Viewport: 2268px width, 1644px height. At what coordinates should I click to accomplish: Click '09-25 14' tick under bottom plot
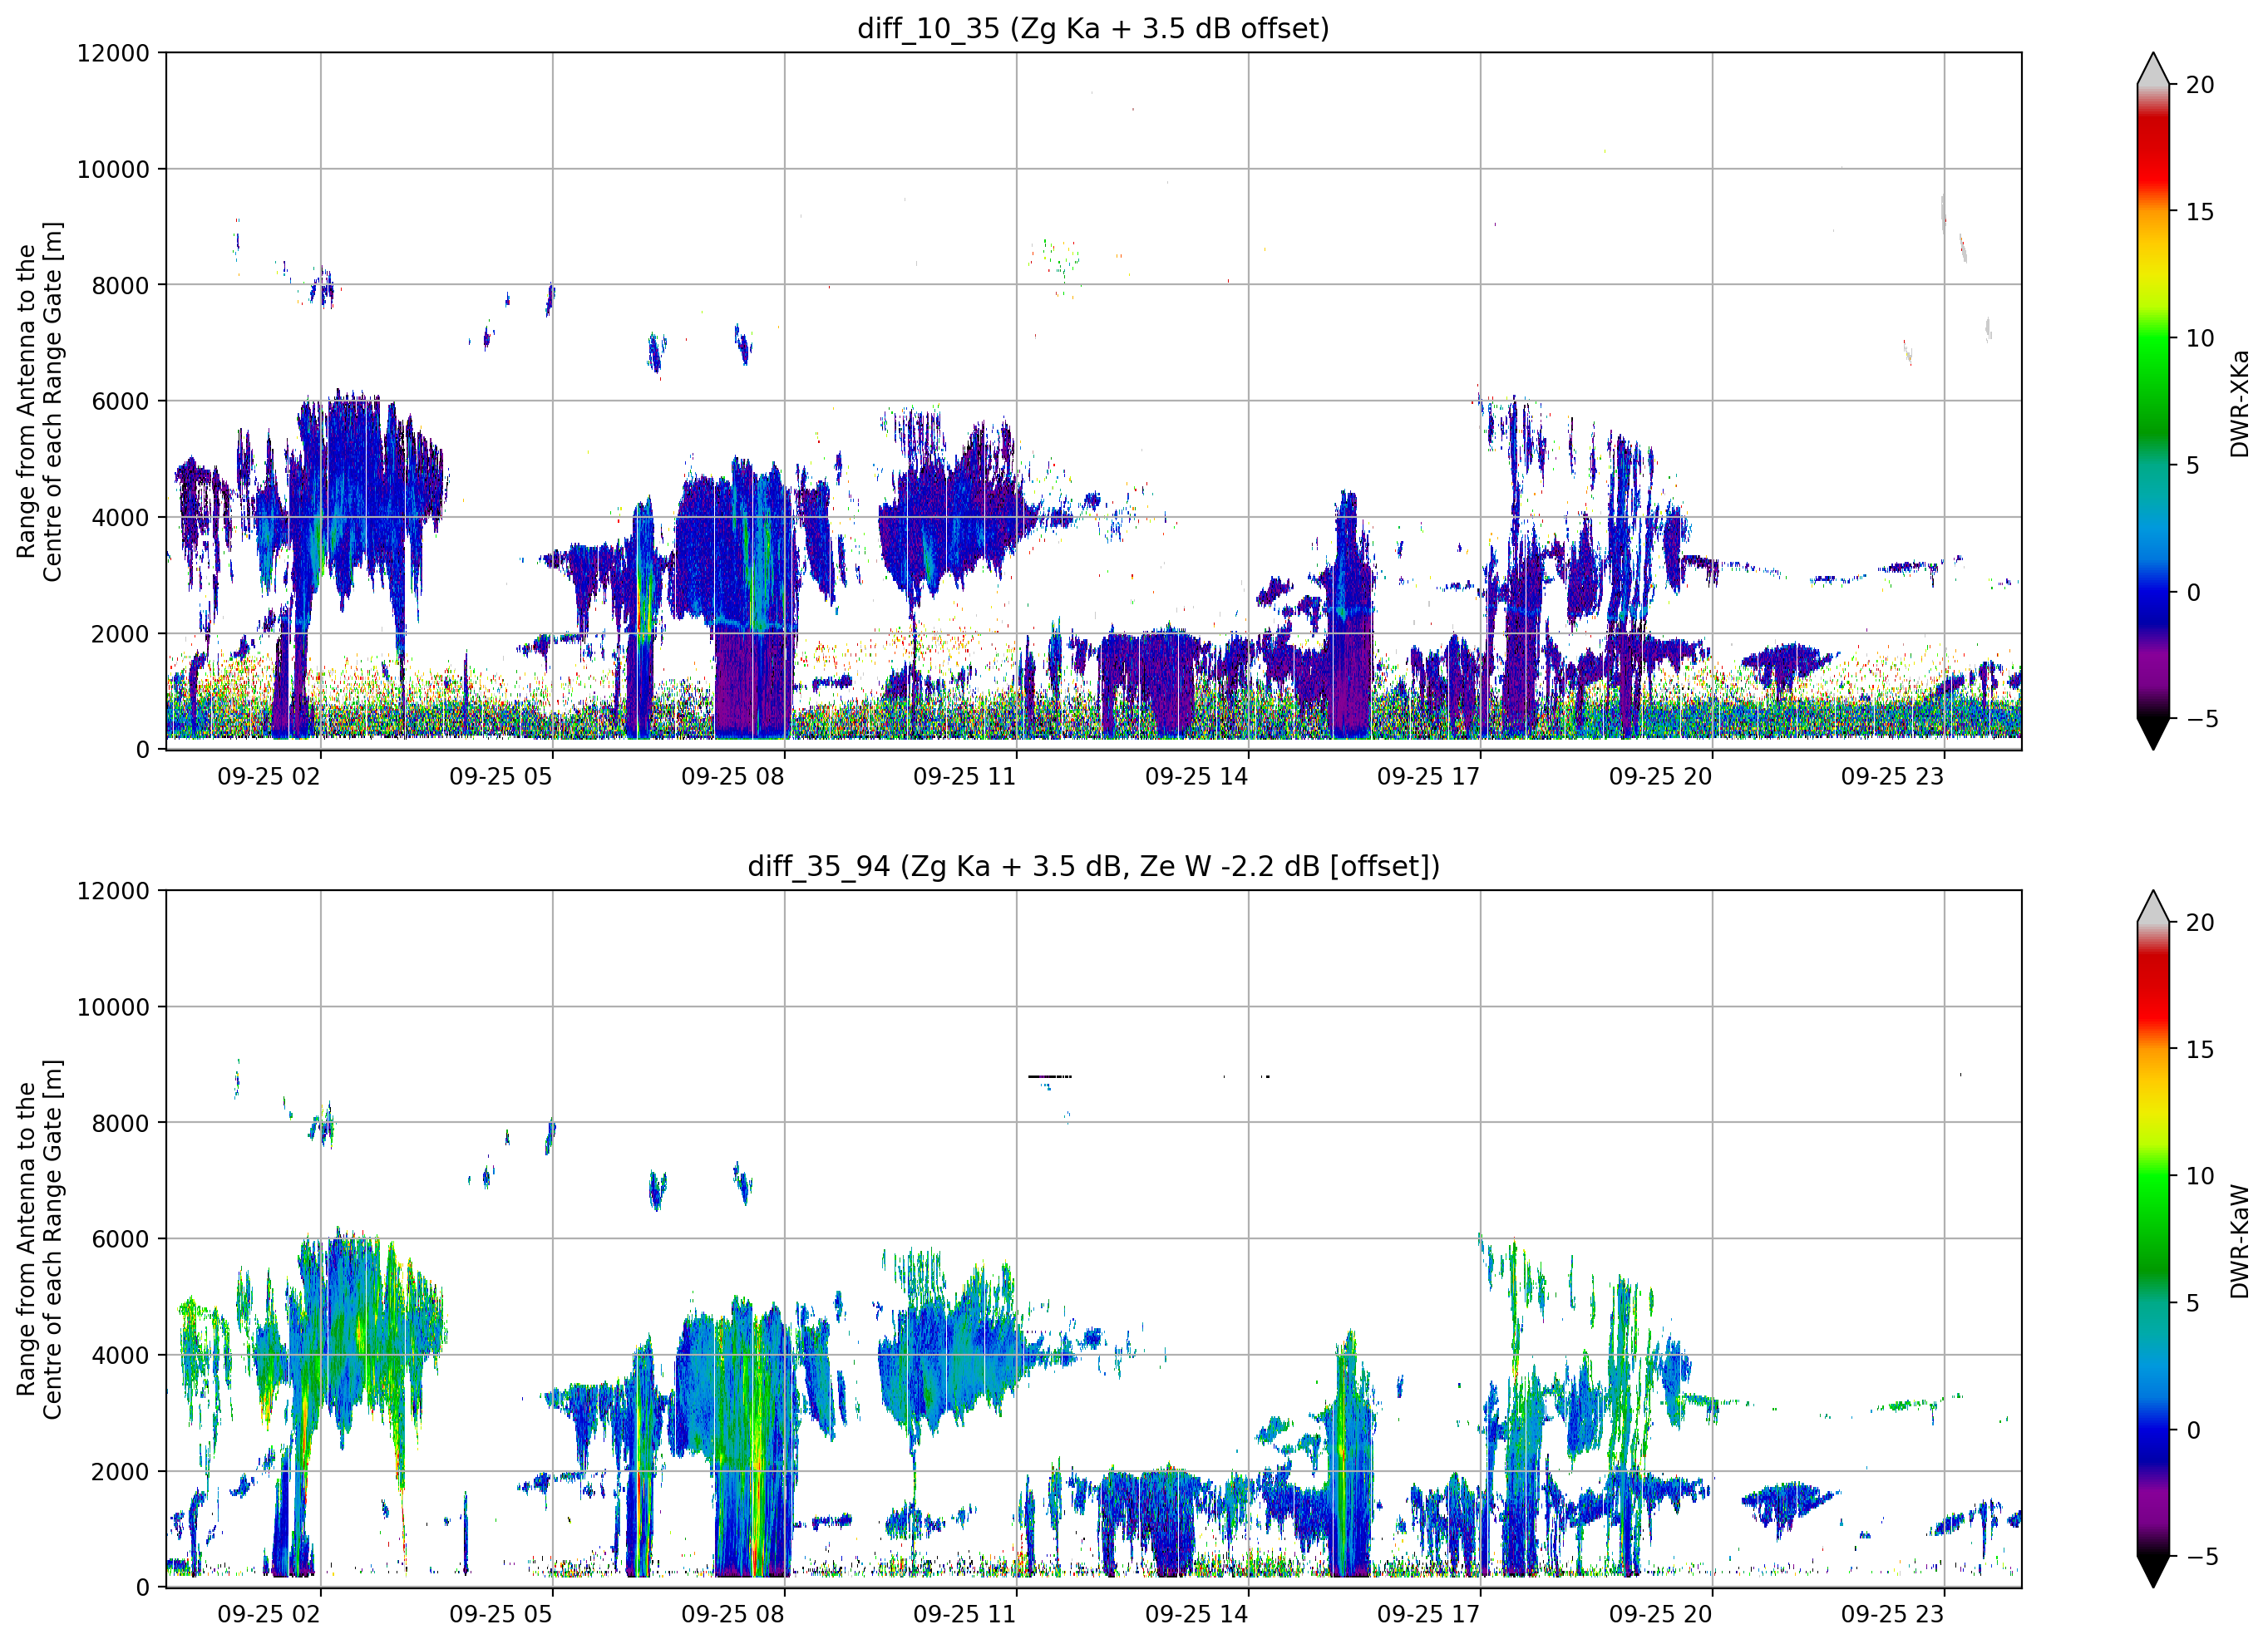[x=1197, y=1615]
